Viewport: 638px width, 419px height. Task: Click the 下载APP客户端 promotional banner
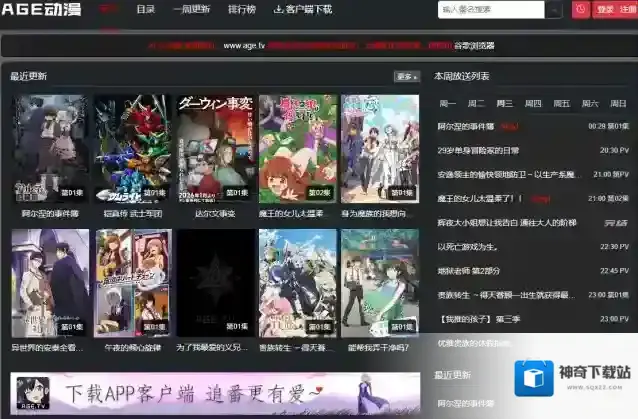pyautogui.click(x=215, y=393)
